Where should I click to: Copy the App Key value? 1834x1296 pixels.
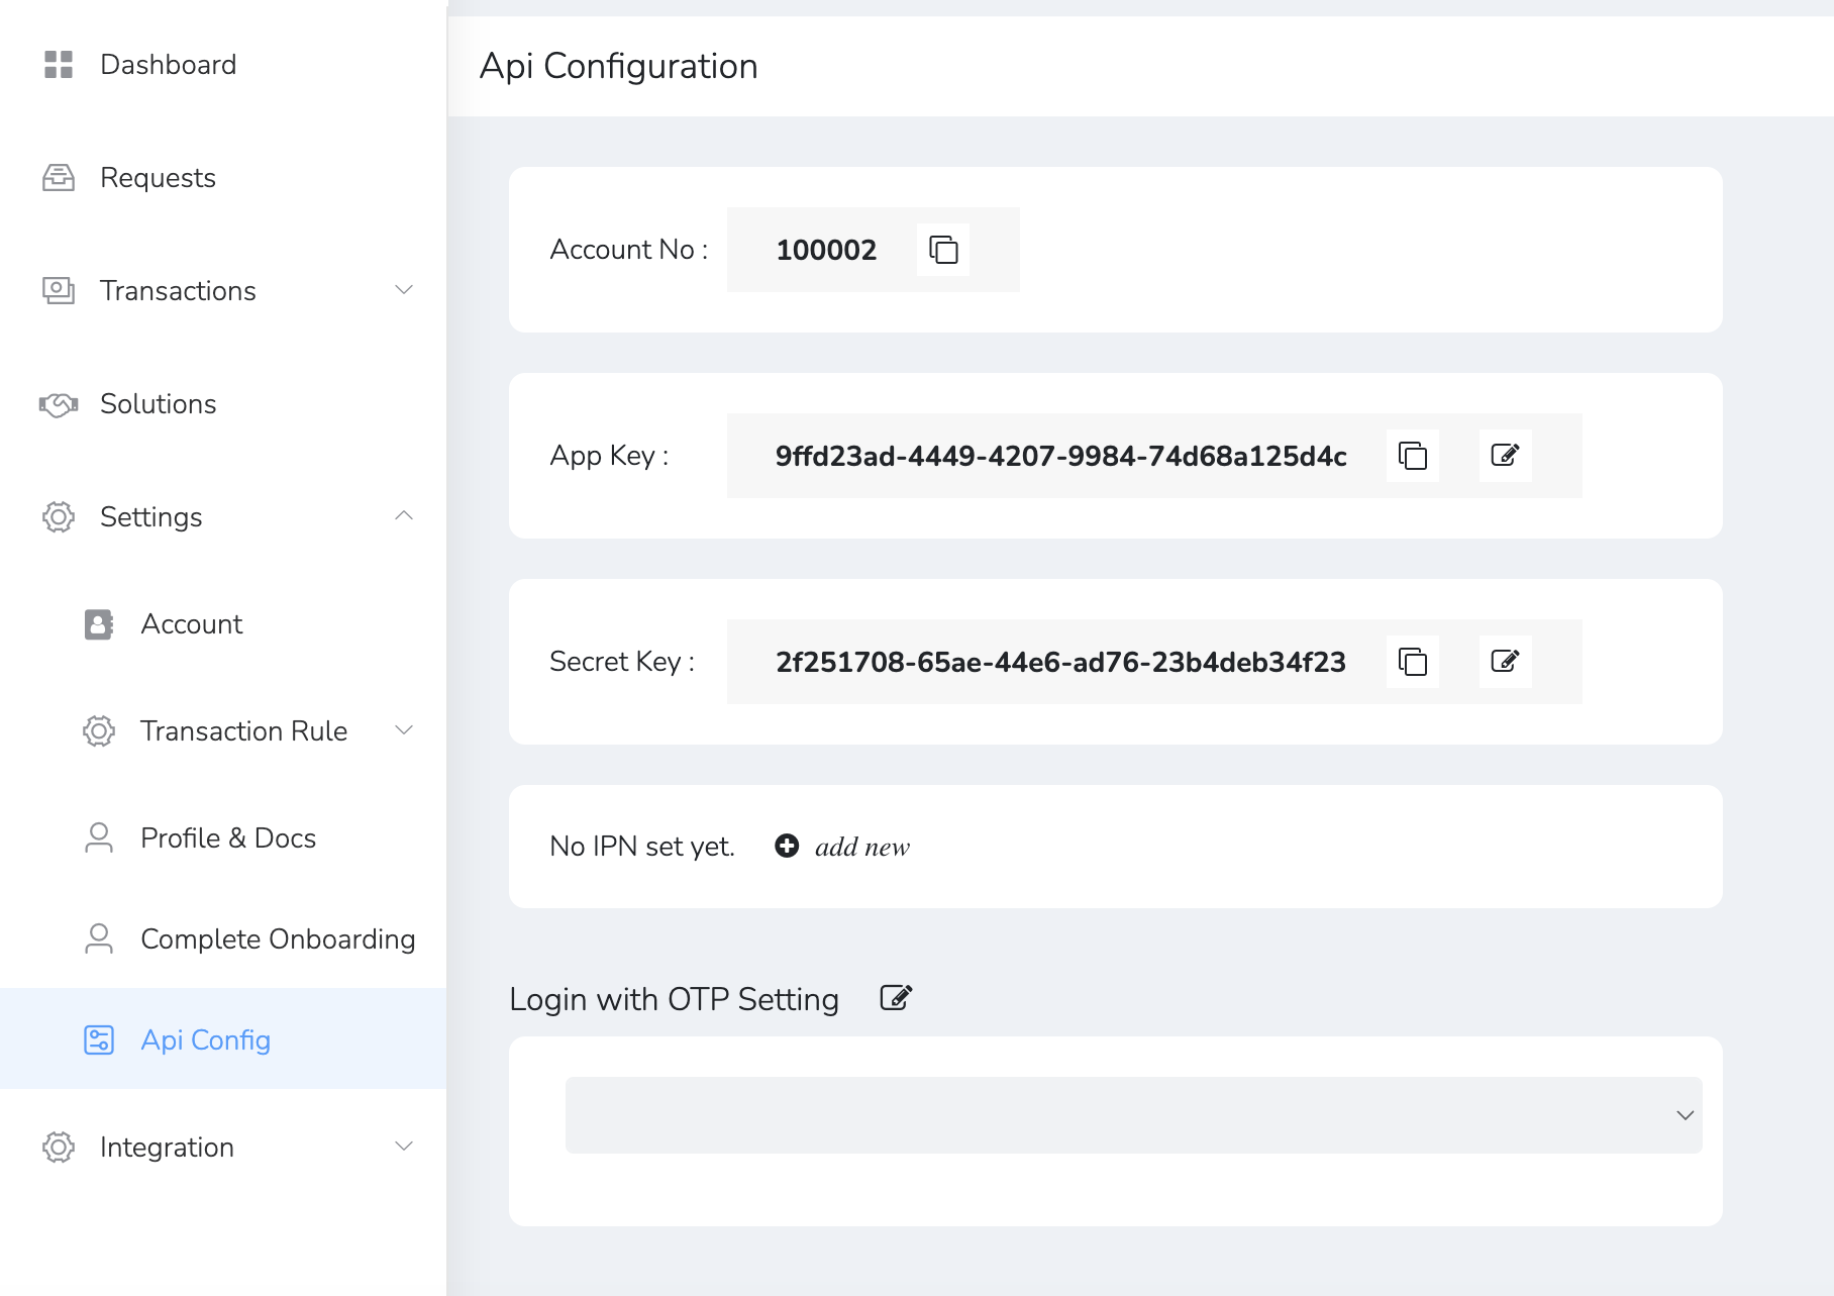[1412, 455]
